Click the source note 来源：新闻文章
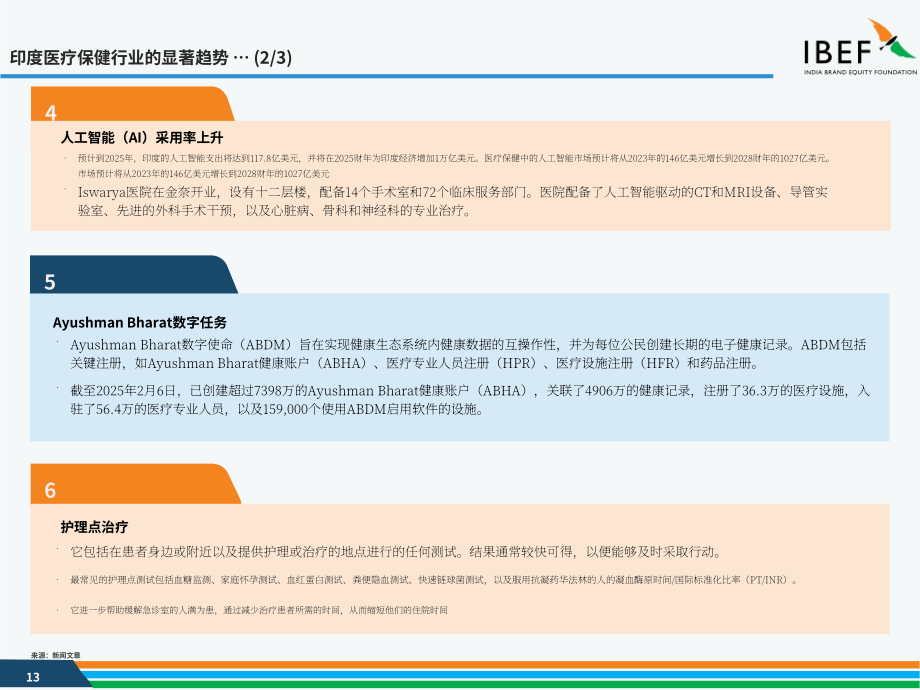The width and height of the screenshot is (920, 690). coord(56,655)
